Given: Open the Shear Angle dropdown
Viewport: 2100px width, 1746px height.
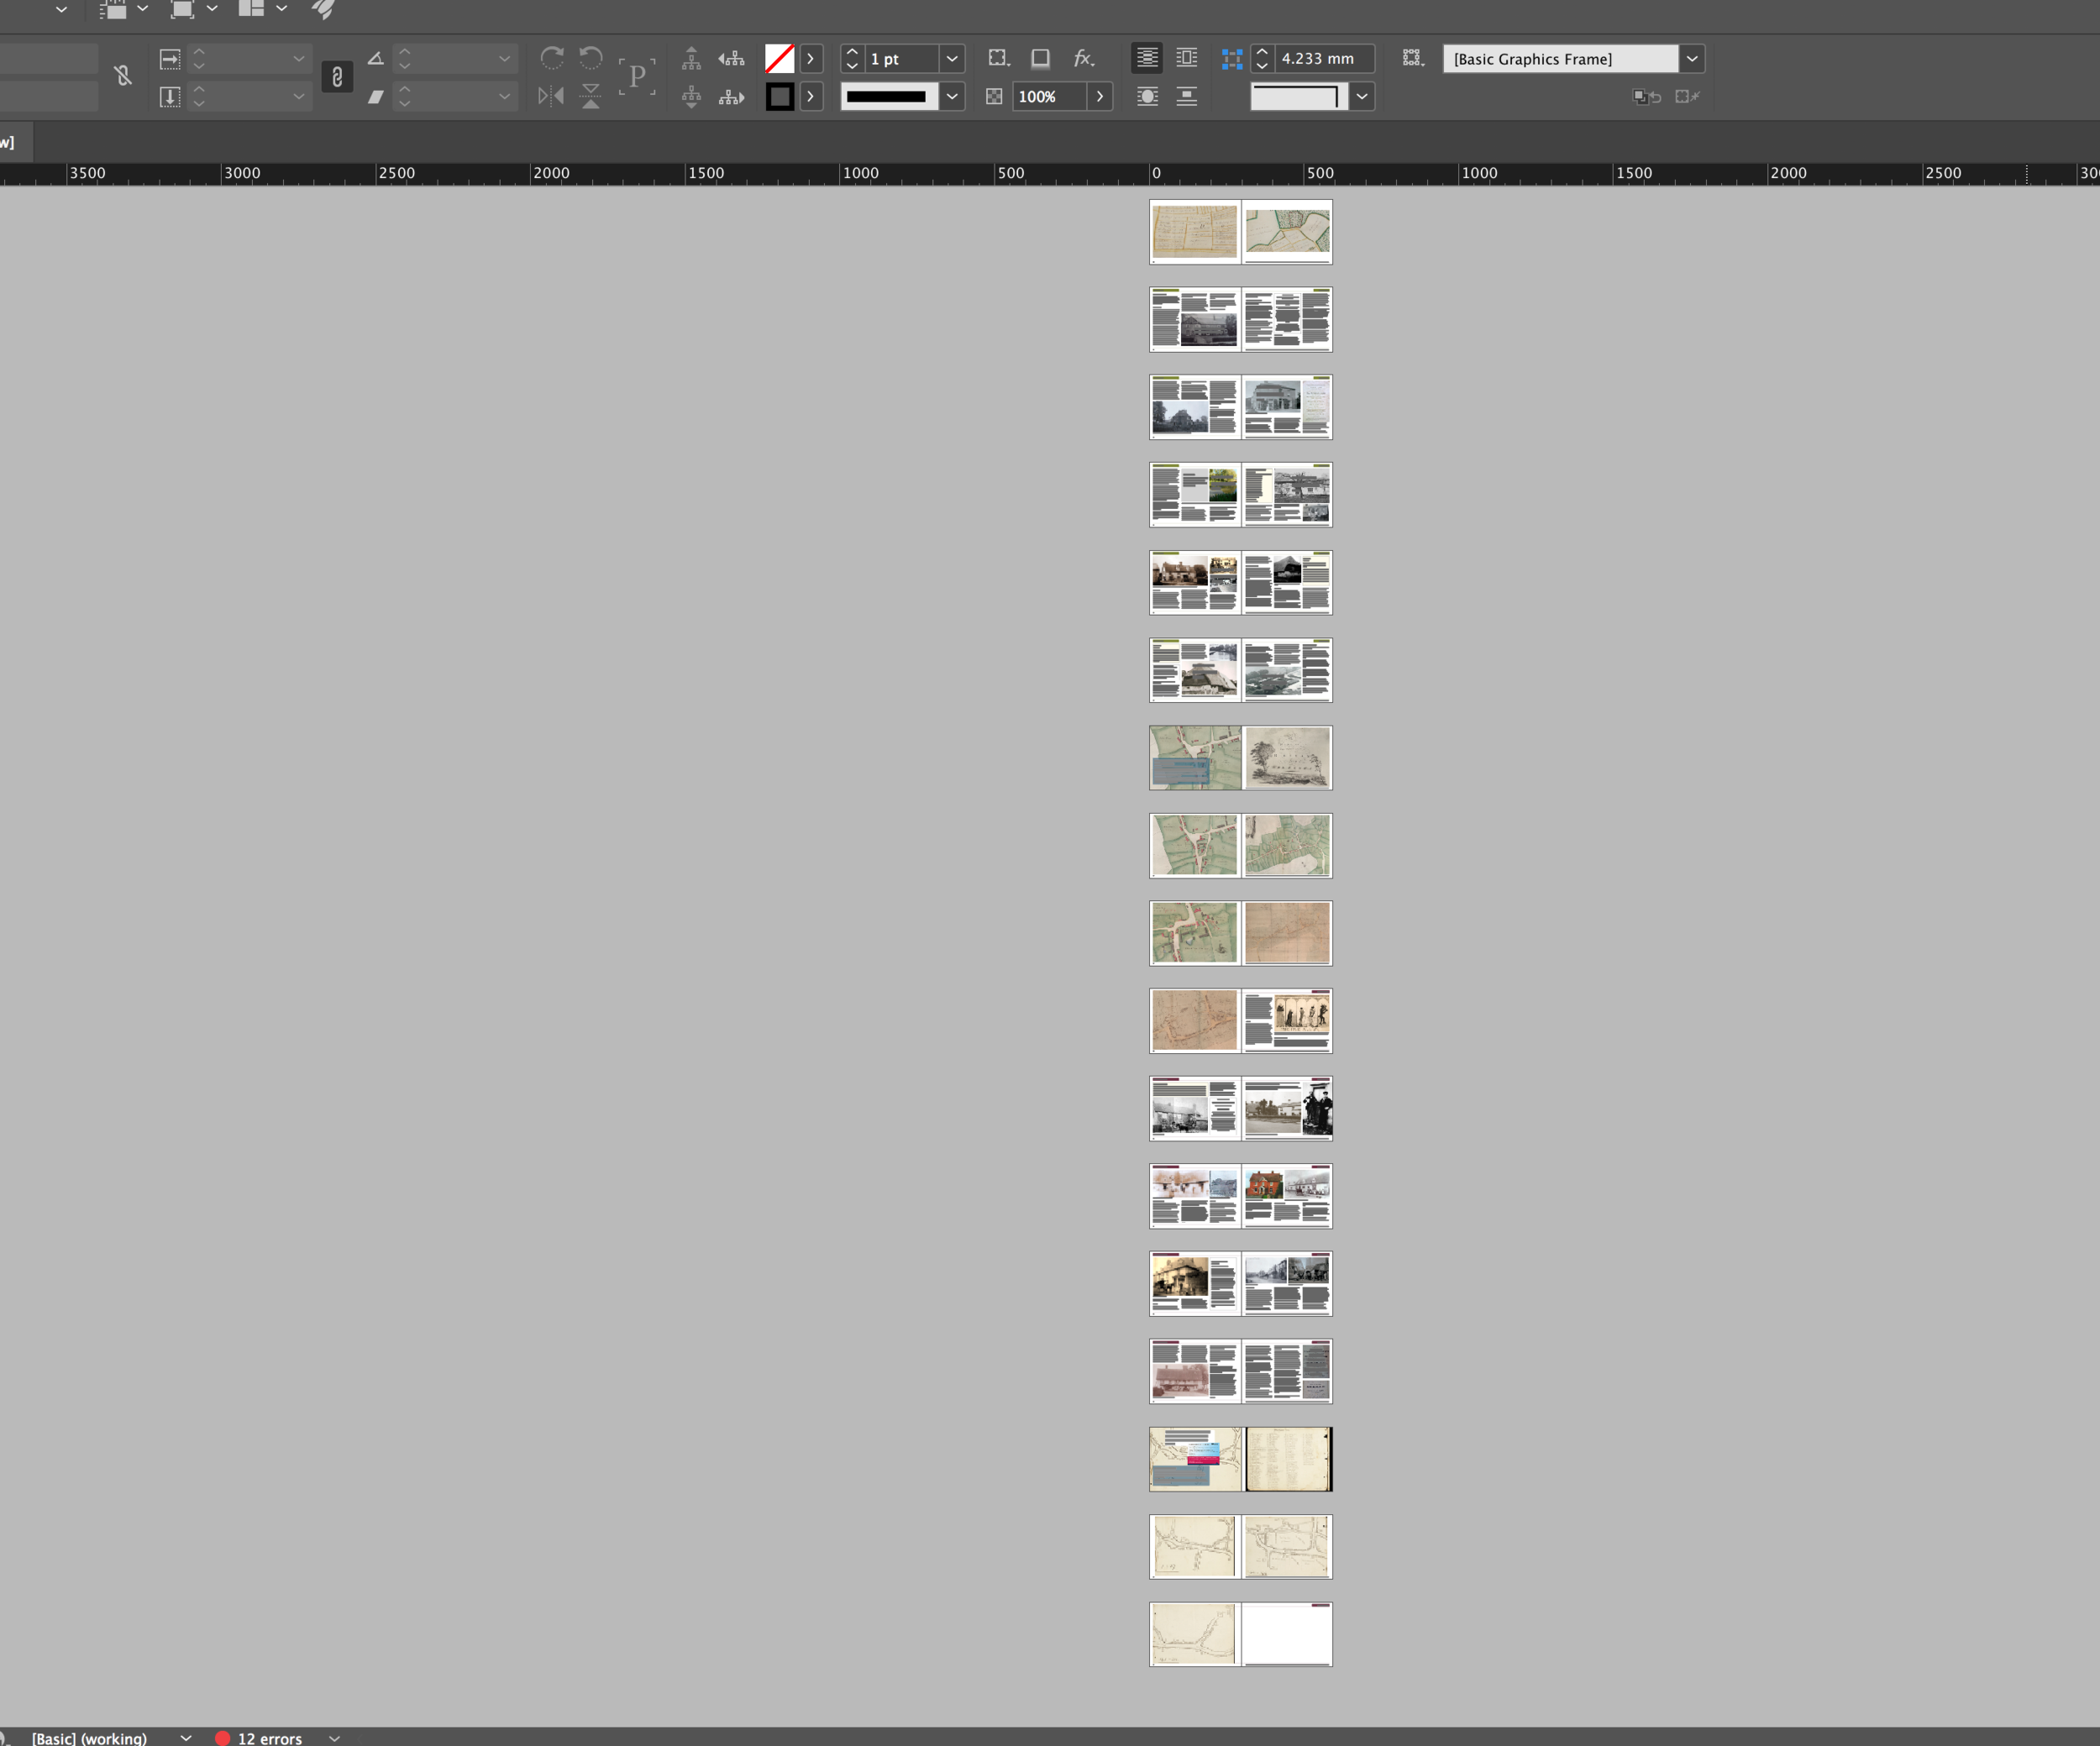Looking at the screenshot, I should coord(504,97).
